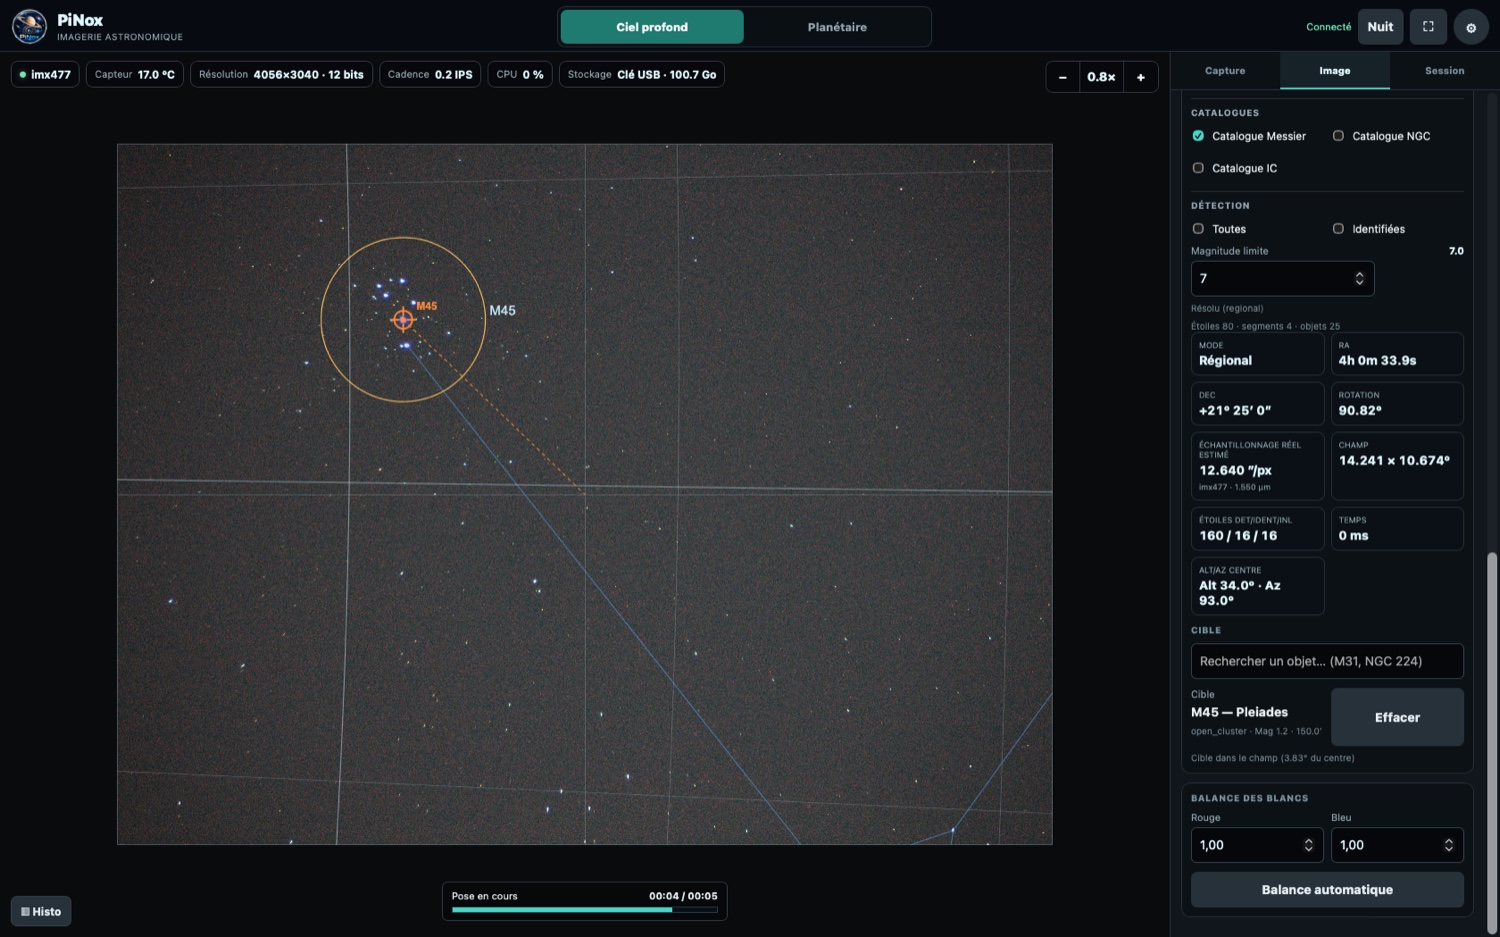The width and height of the screenshot is (1500, 937).
Task: Click the Stockage Clé USB chip
Action: click(642, 74)
